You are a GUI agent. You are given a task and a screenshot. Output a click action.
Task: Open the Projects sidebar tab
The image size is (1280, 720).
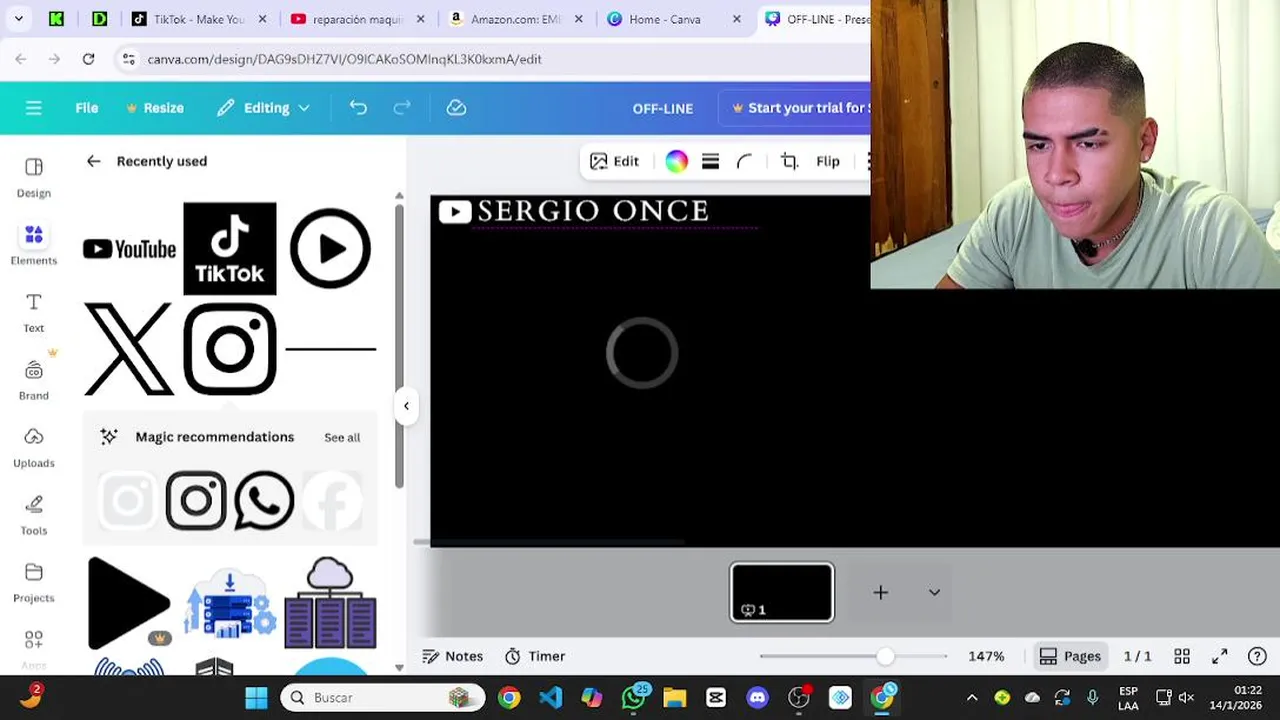coord(34,582)
